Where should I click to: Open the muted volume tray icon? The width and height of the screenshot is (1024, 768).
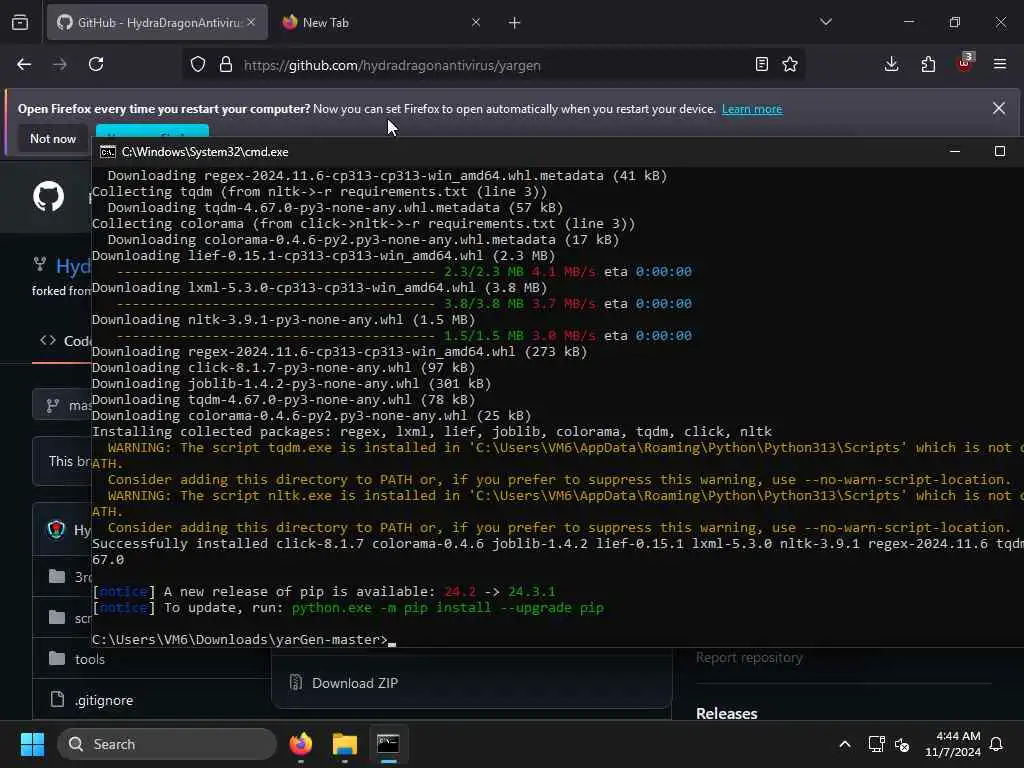pyautogui.click(x=903, y=744)
